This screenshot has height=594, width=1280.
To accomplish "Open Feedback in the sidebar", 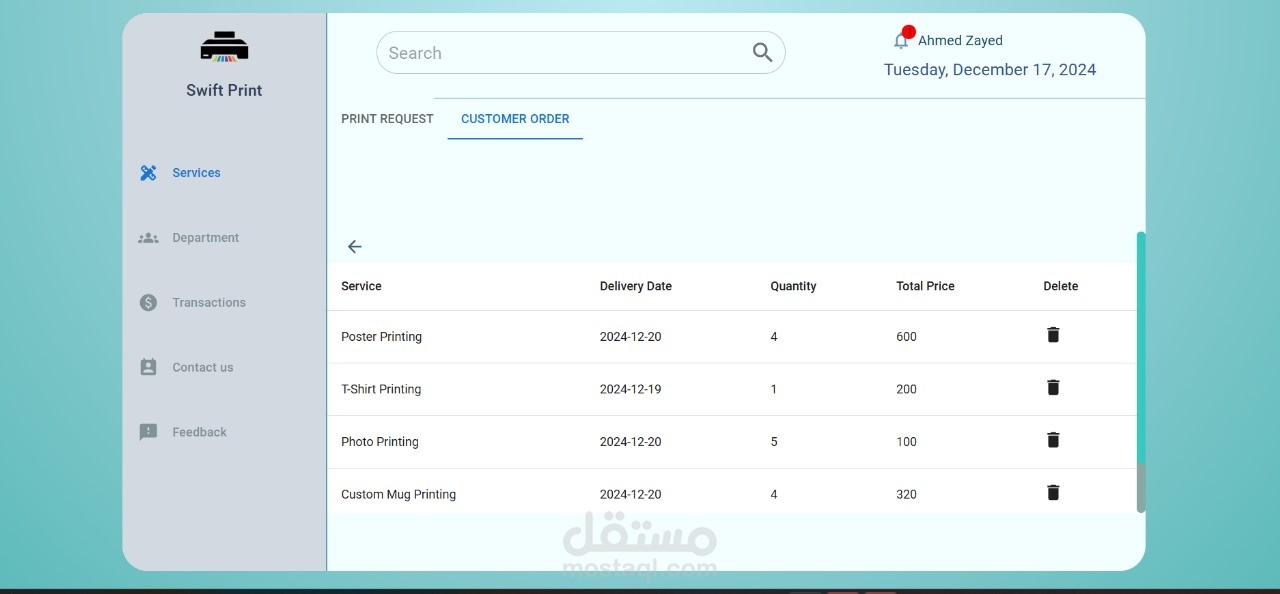I will point(199,432).
